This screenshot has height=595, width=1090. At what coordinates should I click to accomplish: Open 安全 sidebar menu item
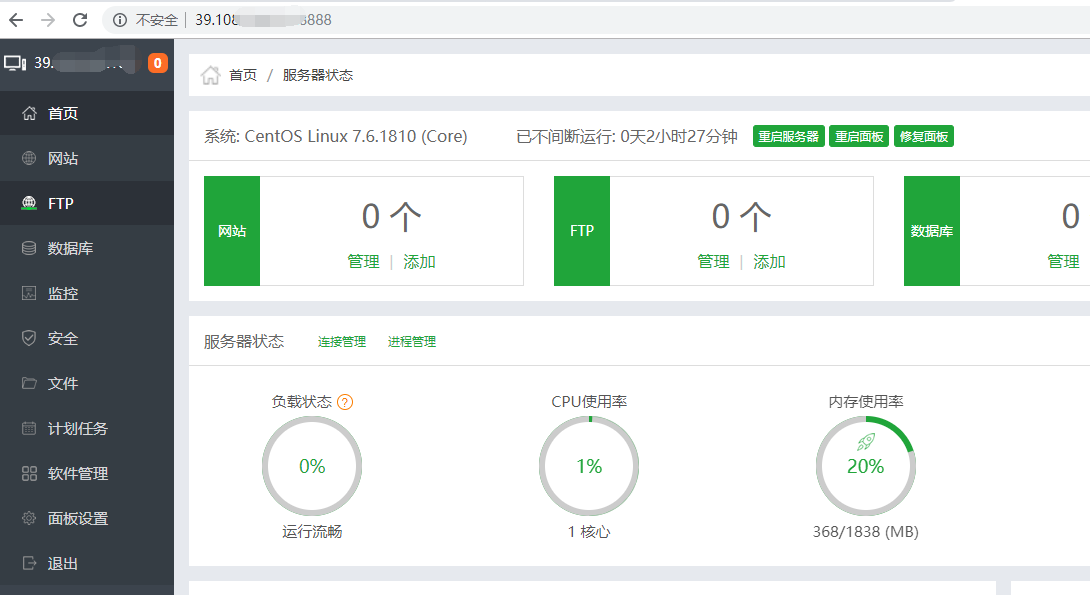[x=87, y=338]
